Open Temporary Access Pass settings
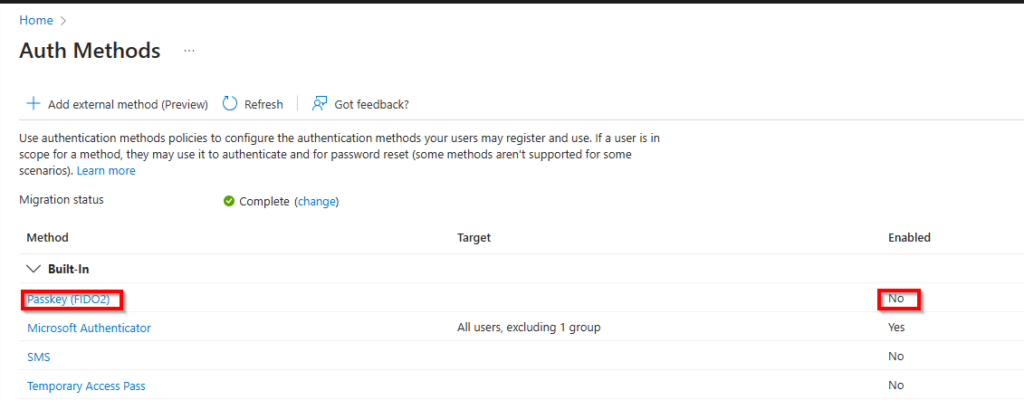 (x=87, y=385)
